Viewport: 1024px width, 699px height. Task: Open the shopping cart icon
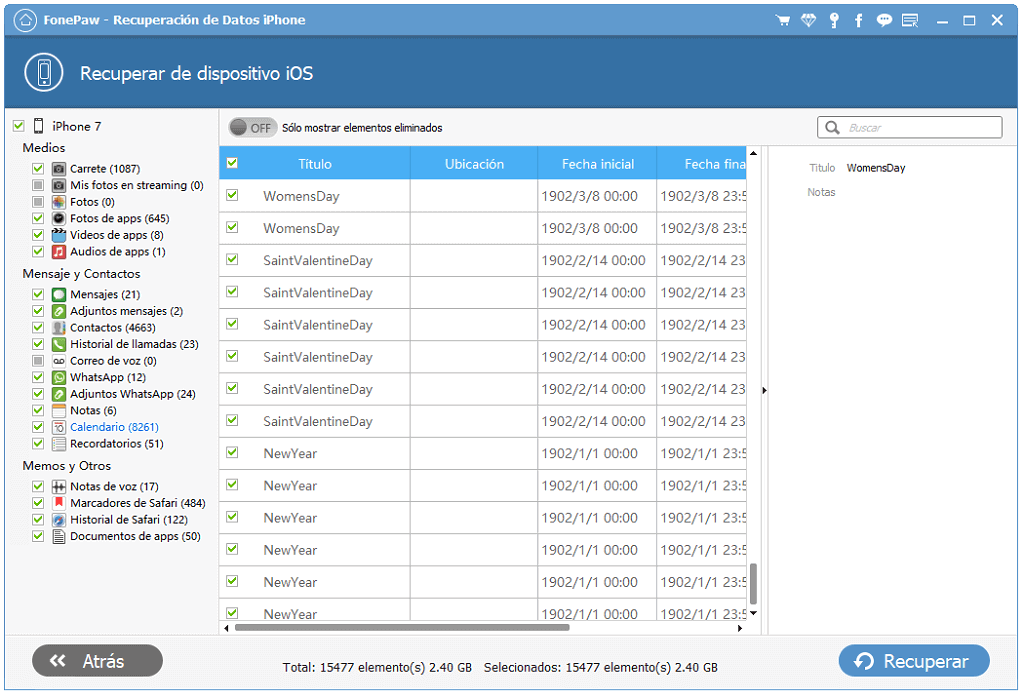(782, 20)
